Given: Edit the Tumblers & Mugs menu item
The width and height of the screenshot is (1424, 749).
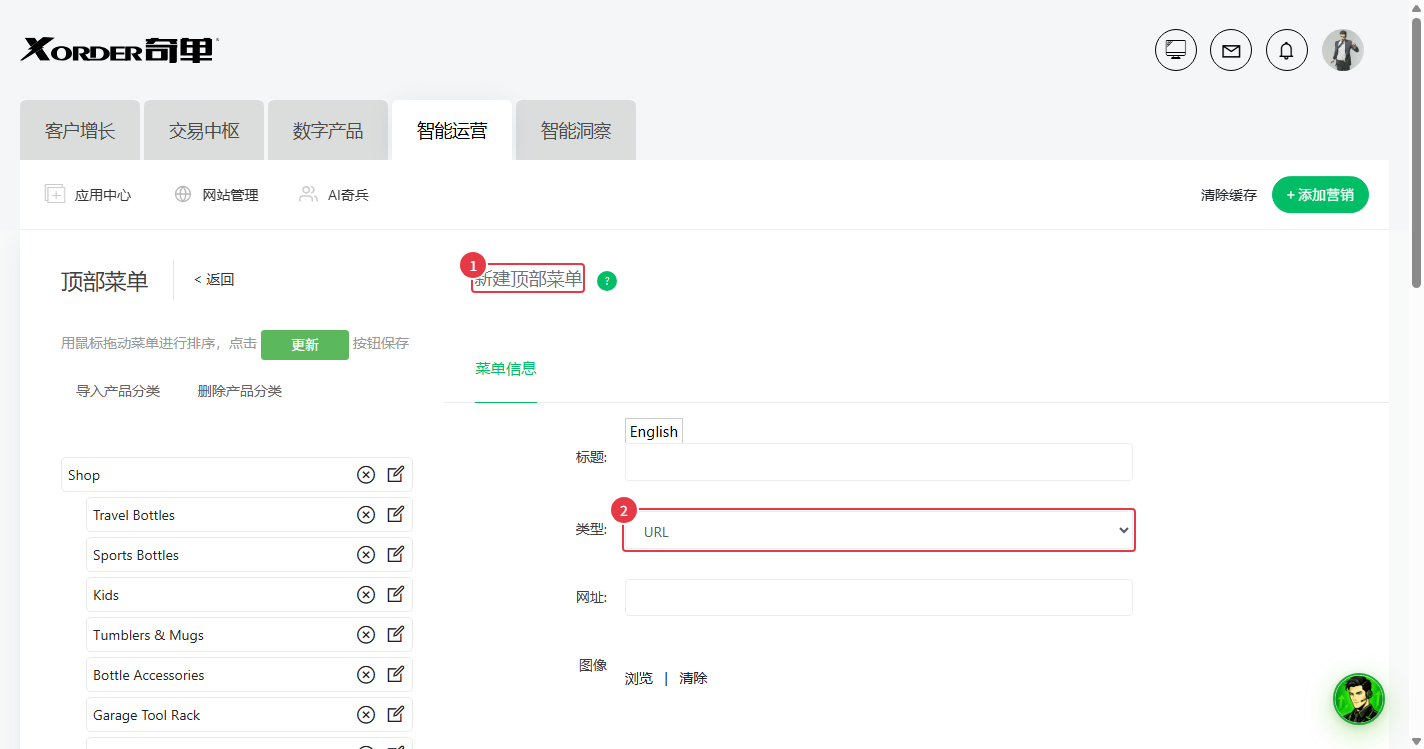Looking at the screenshot, I should (396, 634).
